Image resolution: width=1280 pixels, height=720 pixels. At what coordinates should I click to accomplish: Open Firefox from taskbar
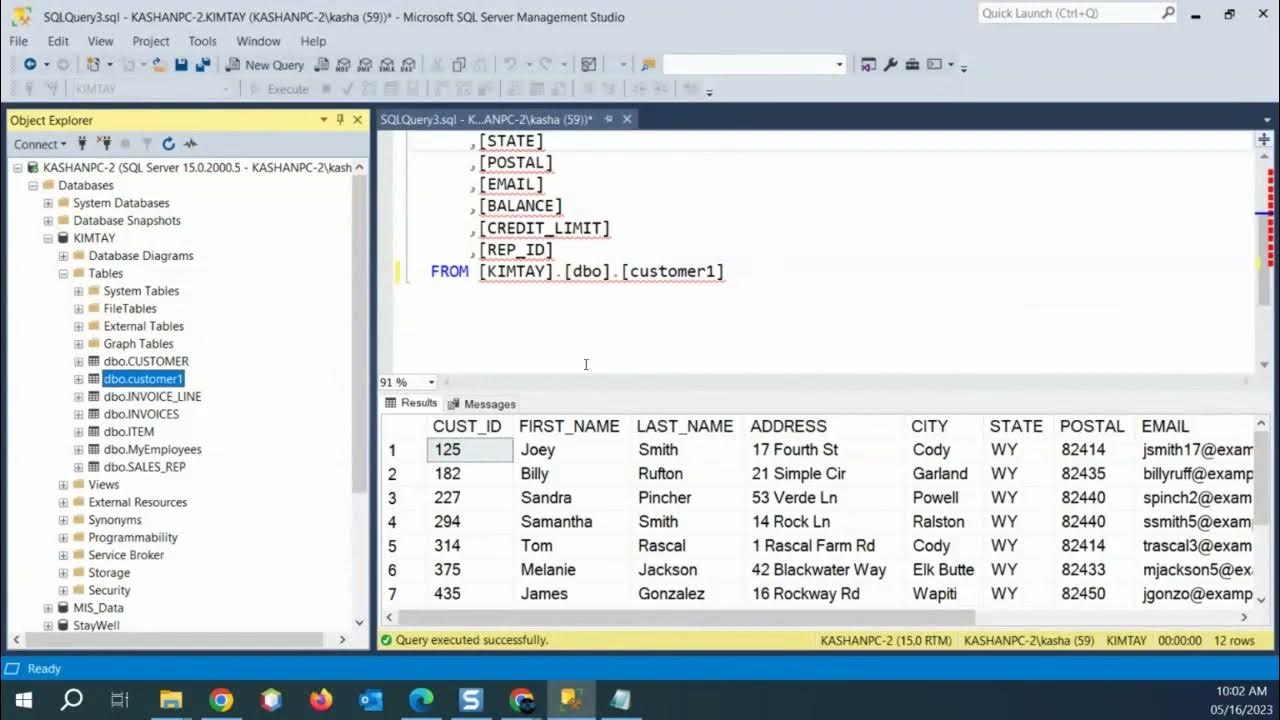tap(321, 700)
